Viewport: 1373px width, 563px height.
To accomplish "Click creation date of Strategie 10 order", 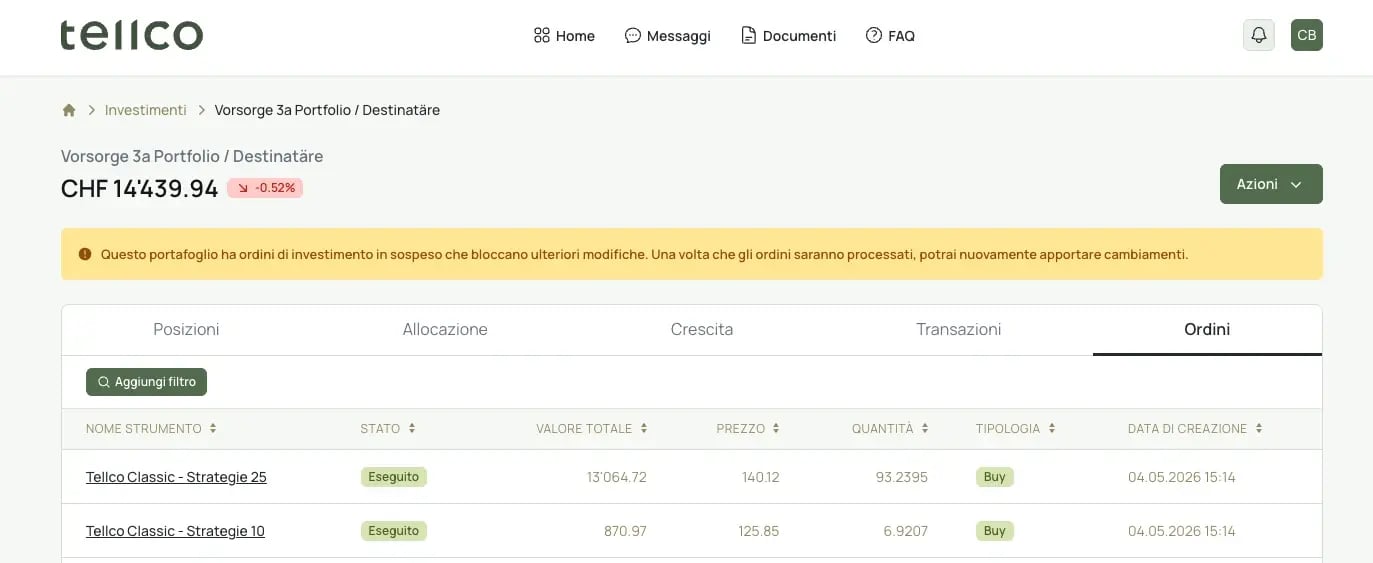I will (x=1182, y=531).
